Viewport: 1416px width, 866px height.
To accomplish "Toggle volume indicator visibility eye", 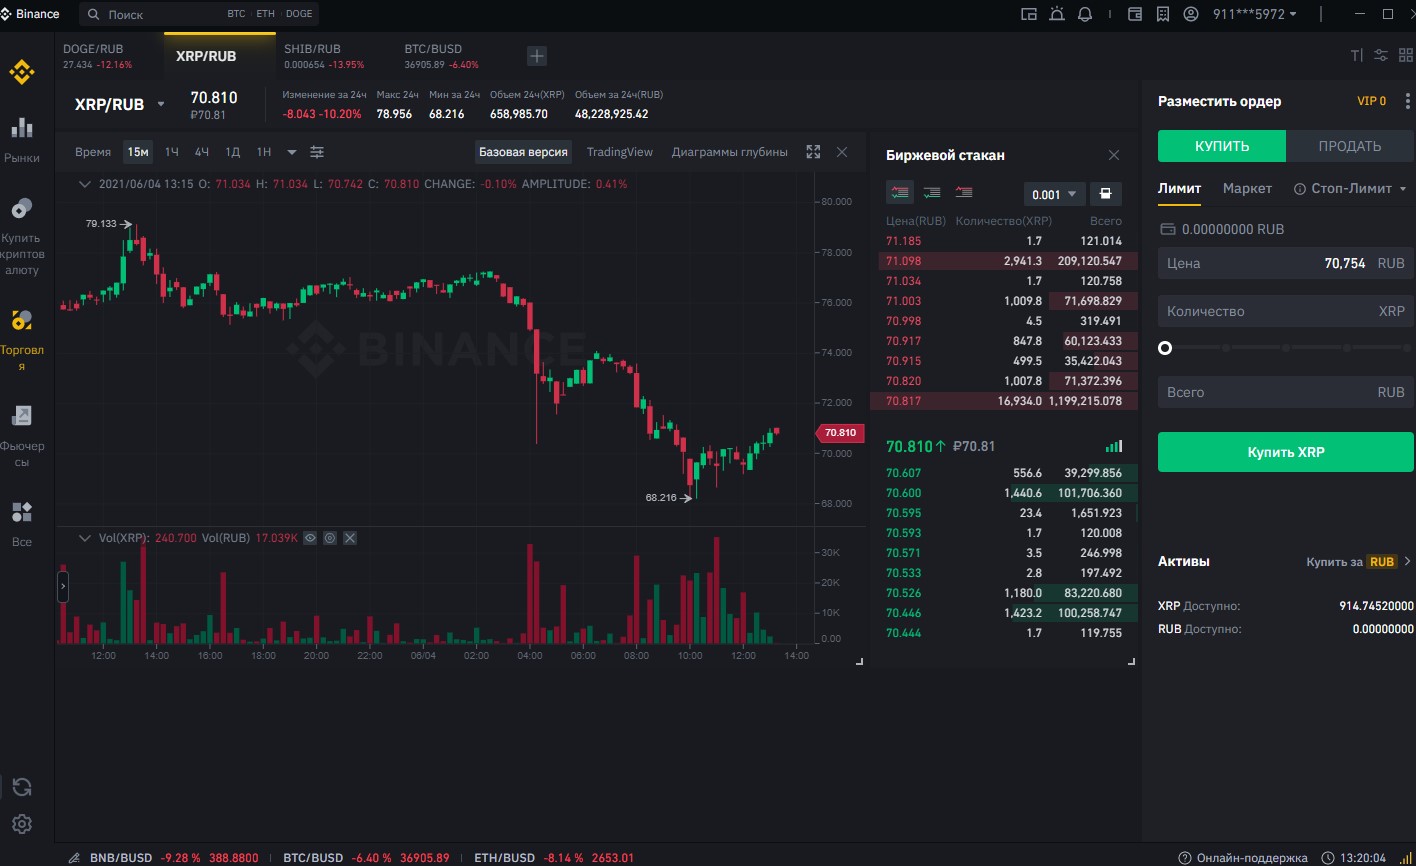I will click(x=310, y=538).
